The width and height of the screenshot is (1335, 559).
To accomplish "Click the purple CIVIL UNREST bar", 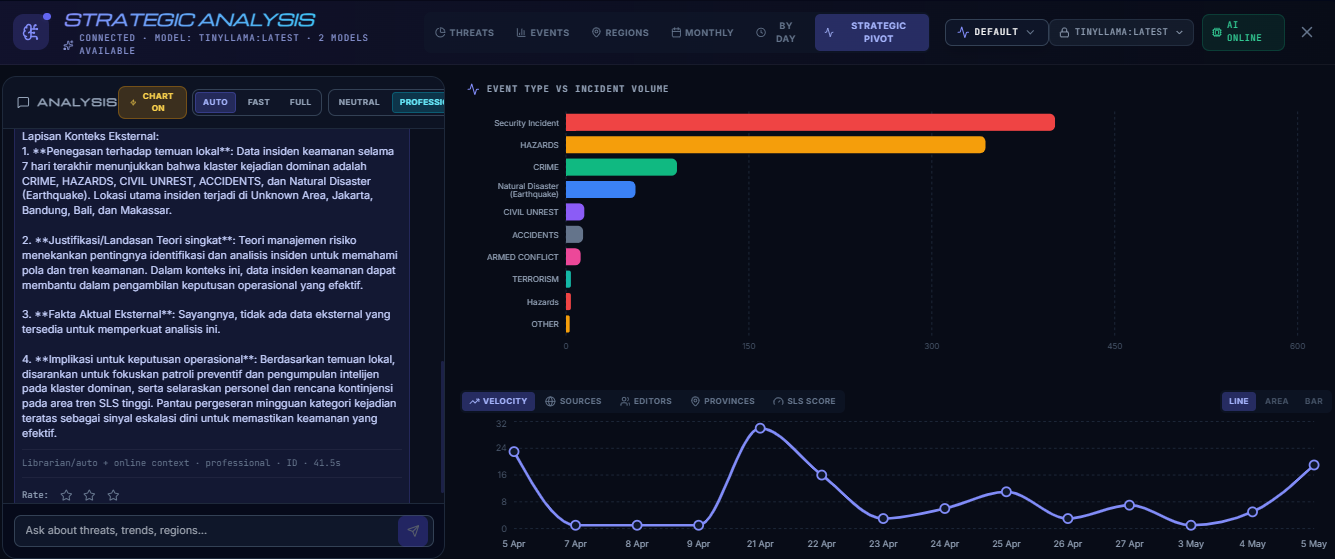I will pyautogui.click(x=575, y=212).
